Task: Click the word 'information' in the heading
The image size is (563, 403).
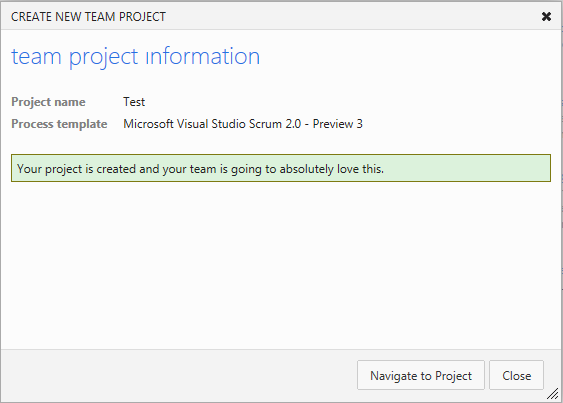Action: [203, 57]
